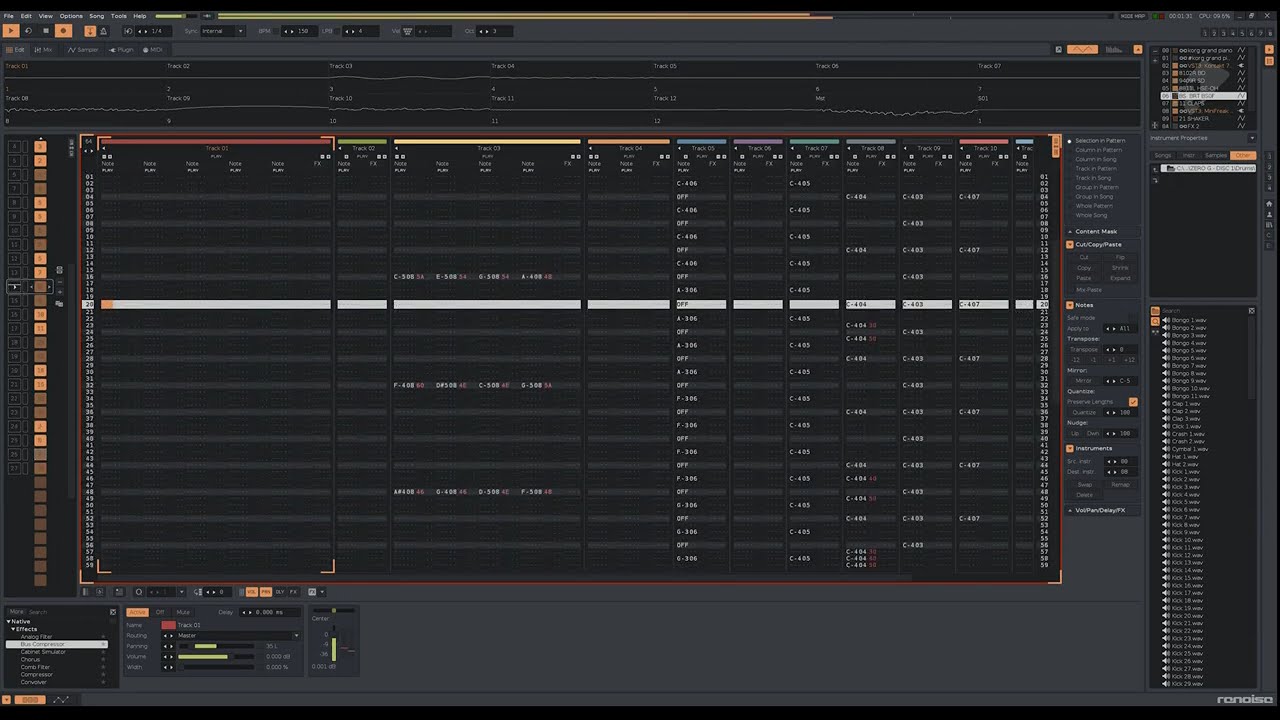The height and width of the screenshot is (720, 1280).
Task: Select the Selection in Pattern radio option
Action: coord(1069,141)
